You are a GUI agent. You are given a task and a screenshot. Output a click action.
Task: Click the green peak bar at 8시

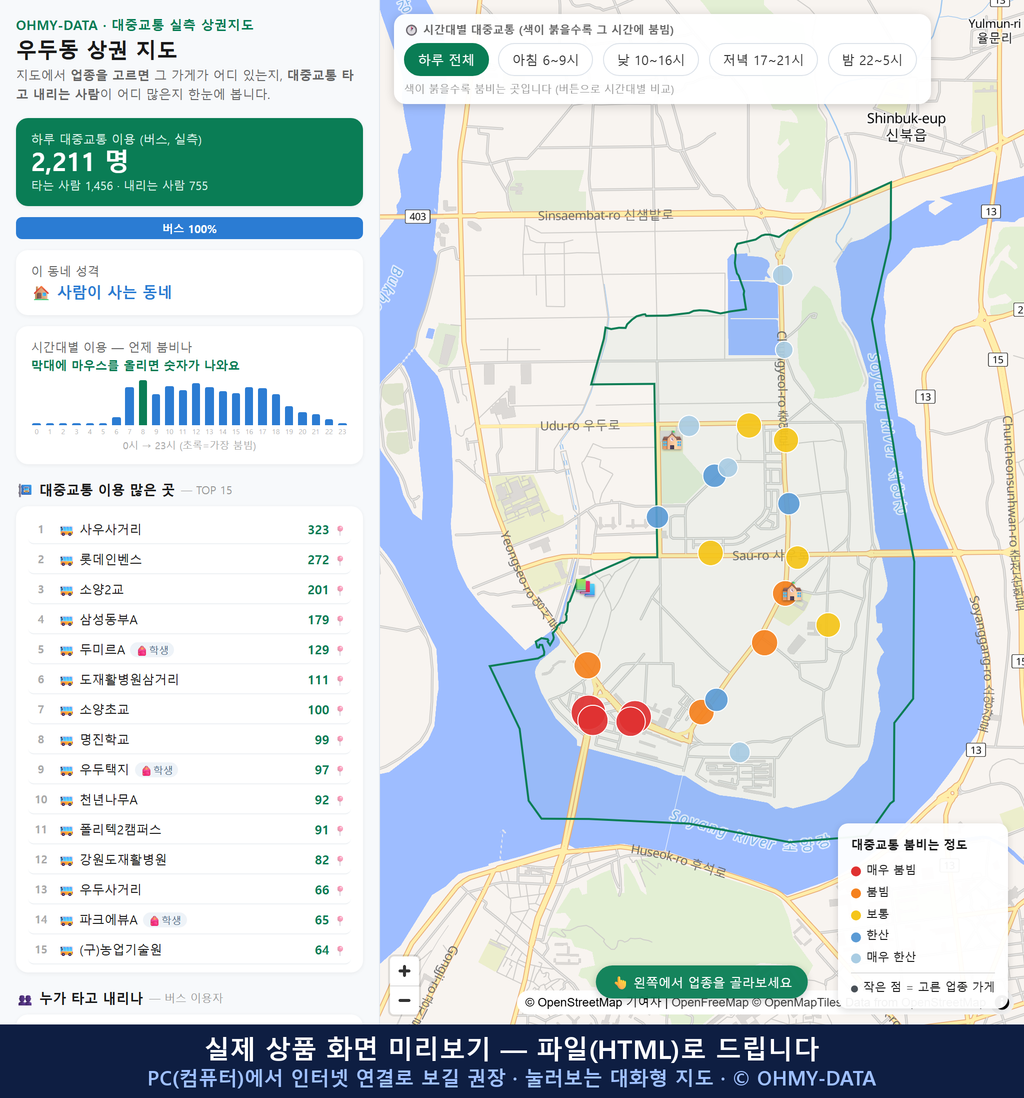tap(143, 403)
